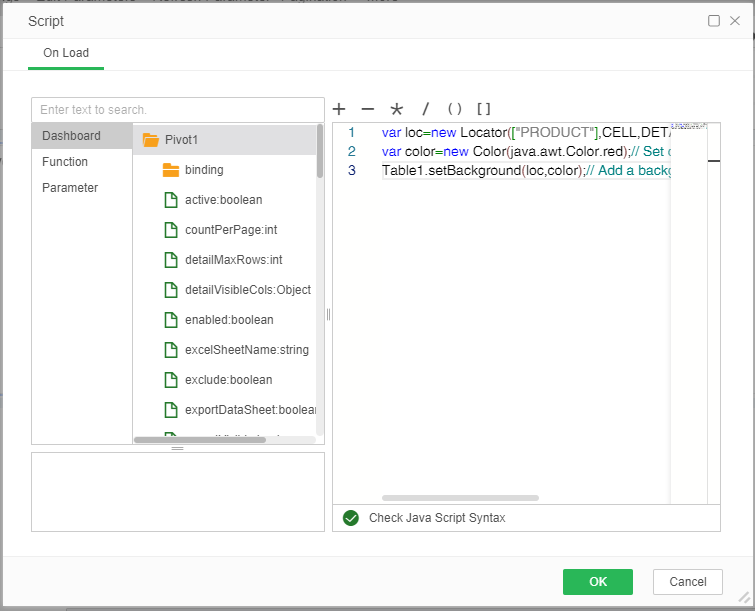The width and height of the screenshot is (755, 611).
Task: Choose the Function category
Action: [65, 162]
